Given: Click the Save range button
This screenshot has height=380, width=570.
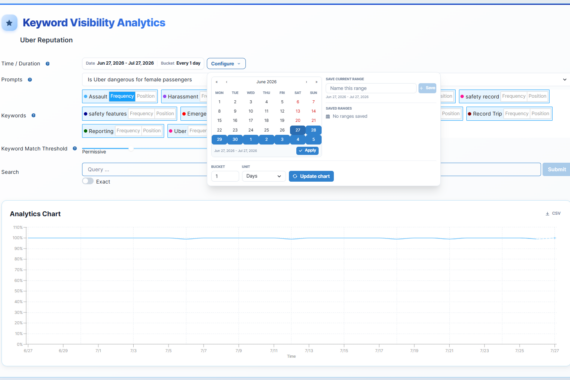Looking at the screenshot, I should (428, 88).
